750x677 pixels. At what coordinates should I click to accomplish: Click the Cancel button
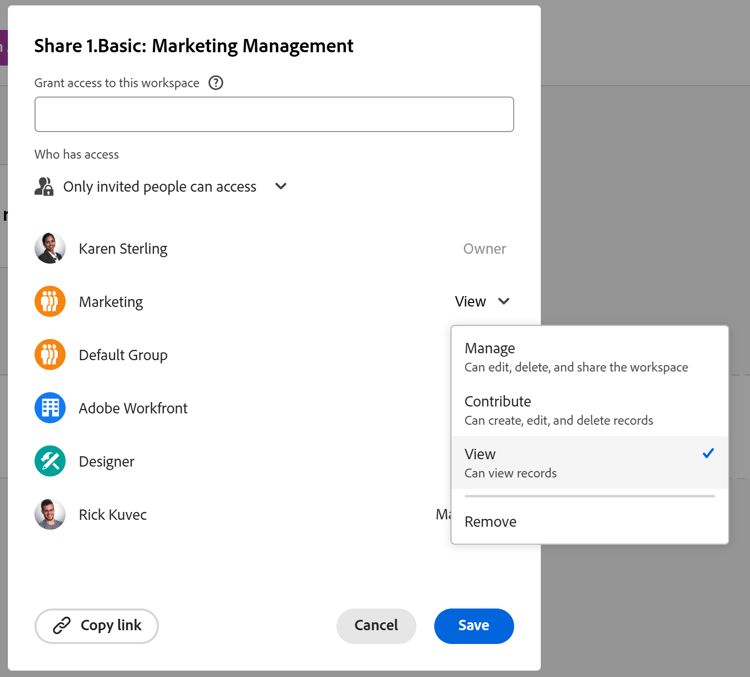coord(376,626)
